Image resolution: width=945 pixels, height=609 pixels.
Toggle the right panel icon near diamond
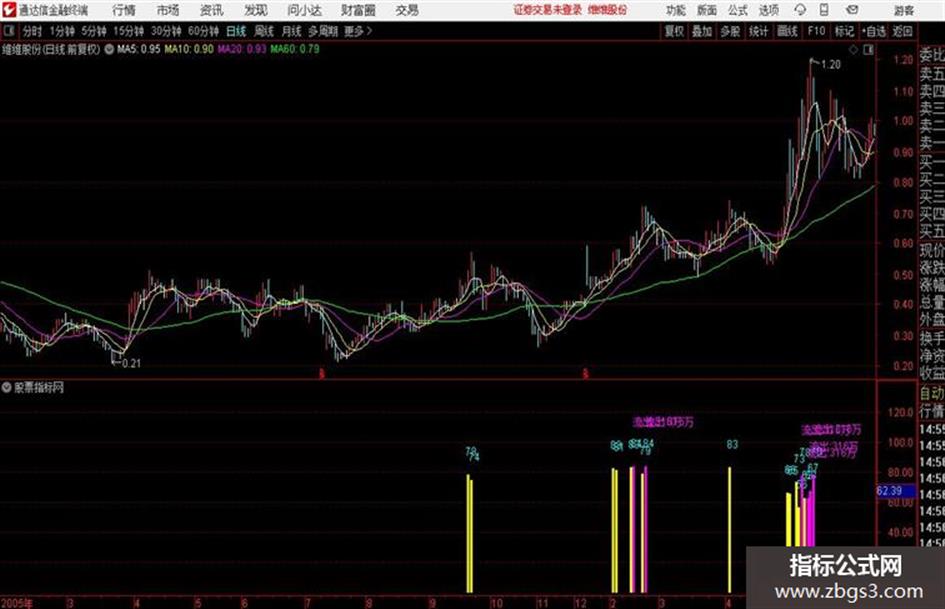(868, 50)
